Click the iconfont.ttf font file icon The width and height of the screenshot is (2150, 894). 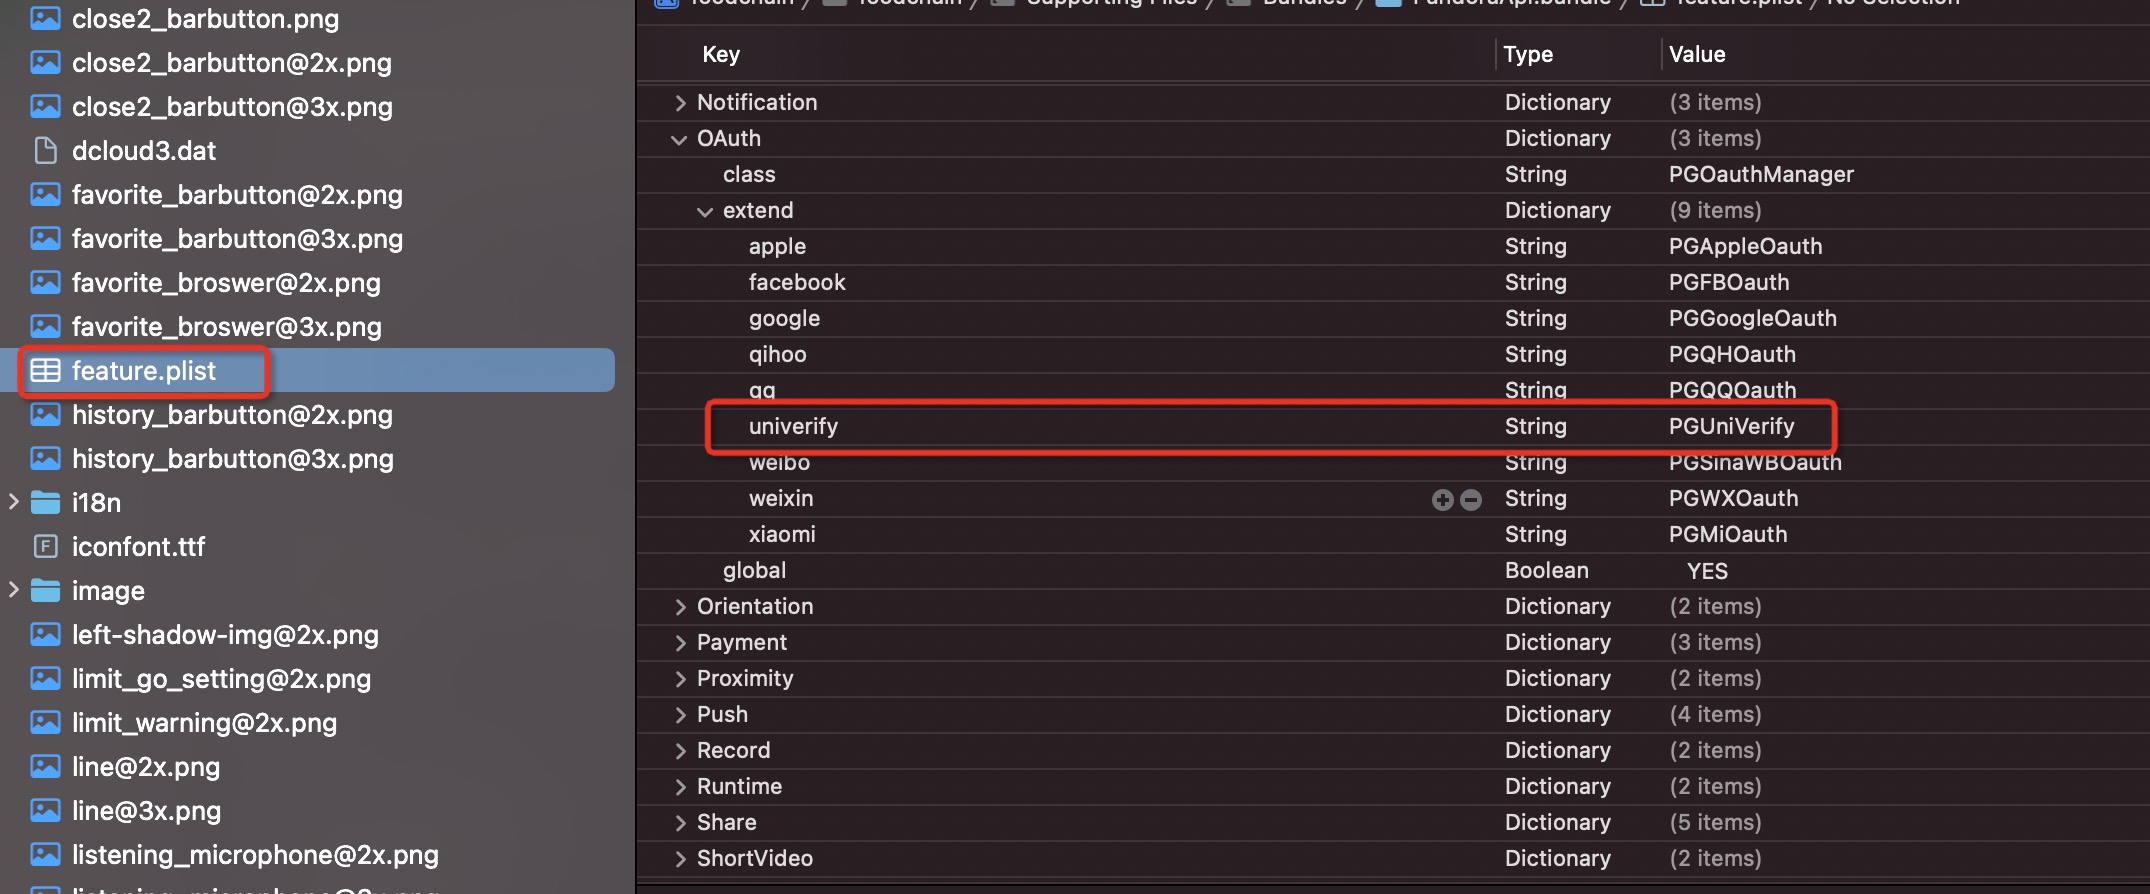(45, 547)
